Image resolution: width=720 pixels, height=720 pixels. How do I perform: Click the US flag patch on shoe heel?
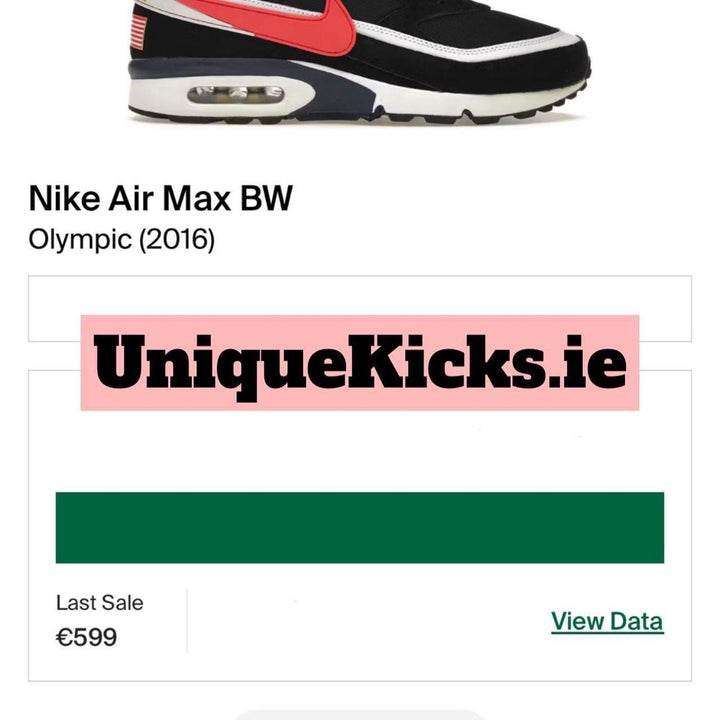(139, 32)
